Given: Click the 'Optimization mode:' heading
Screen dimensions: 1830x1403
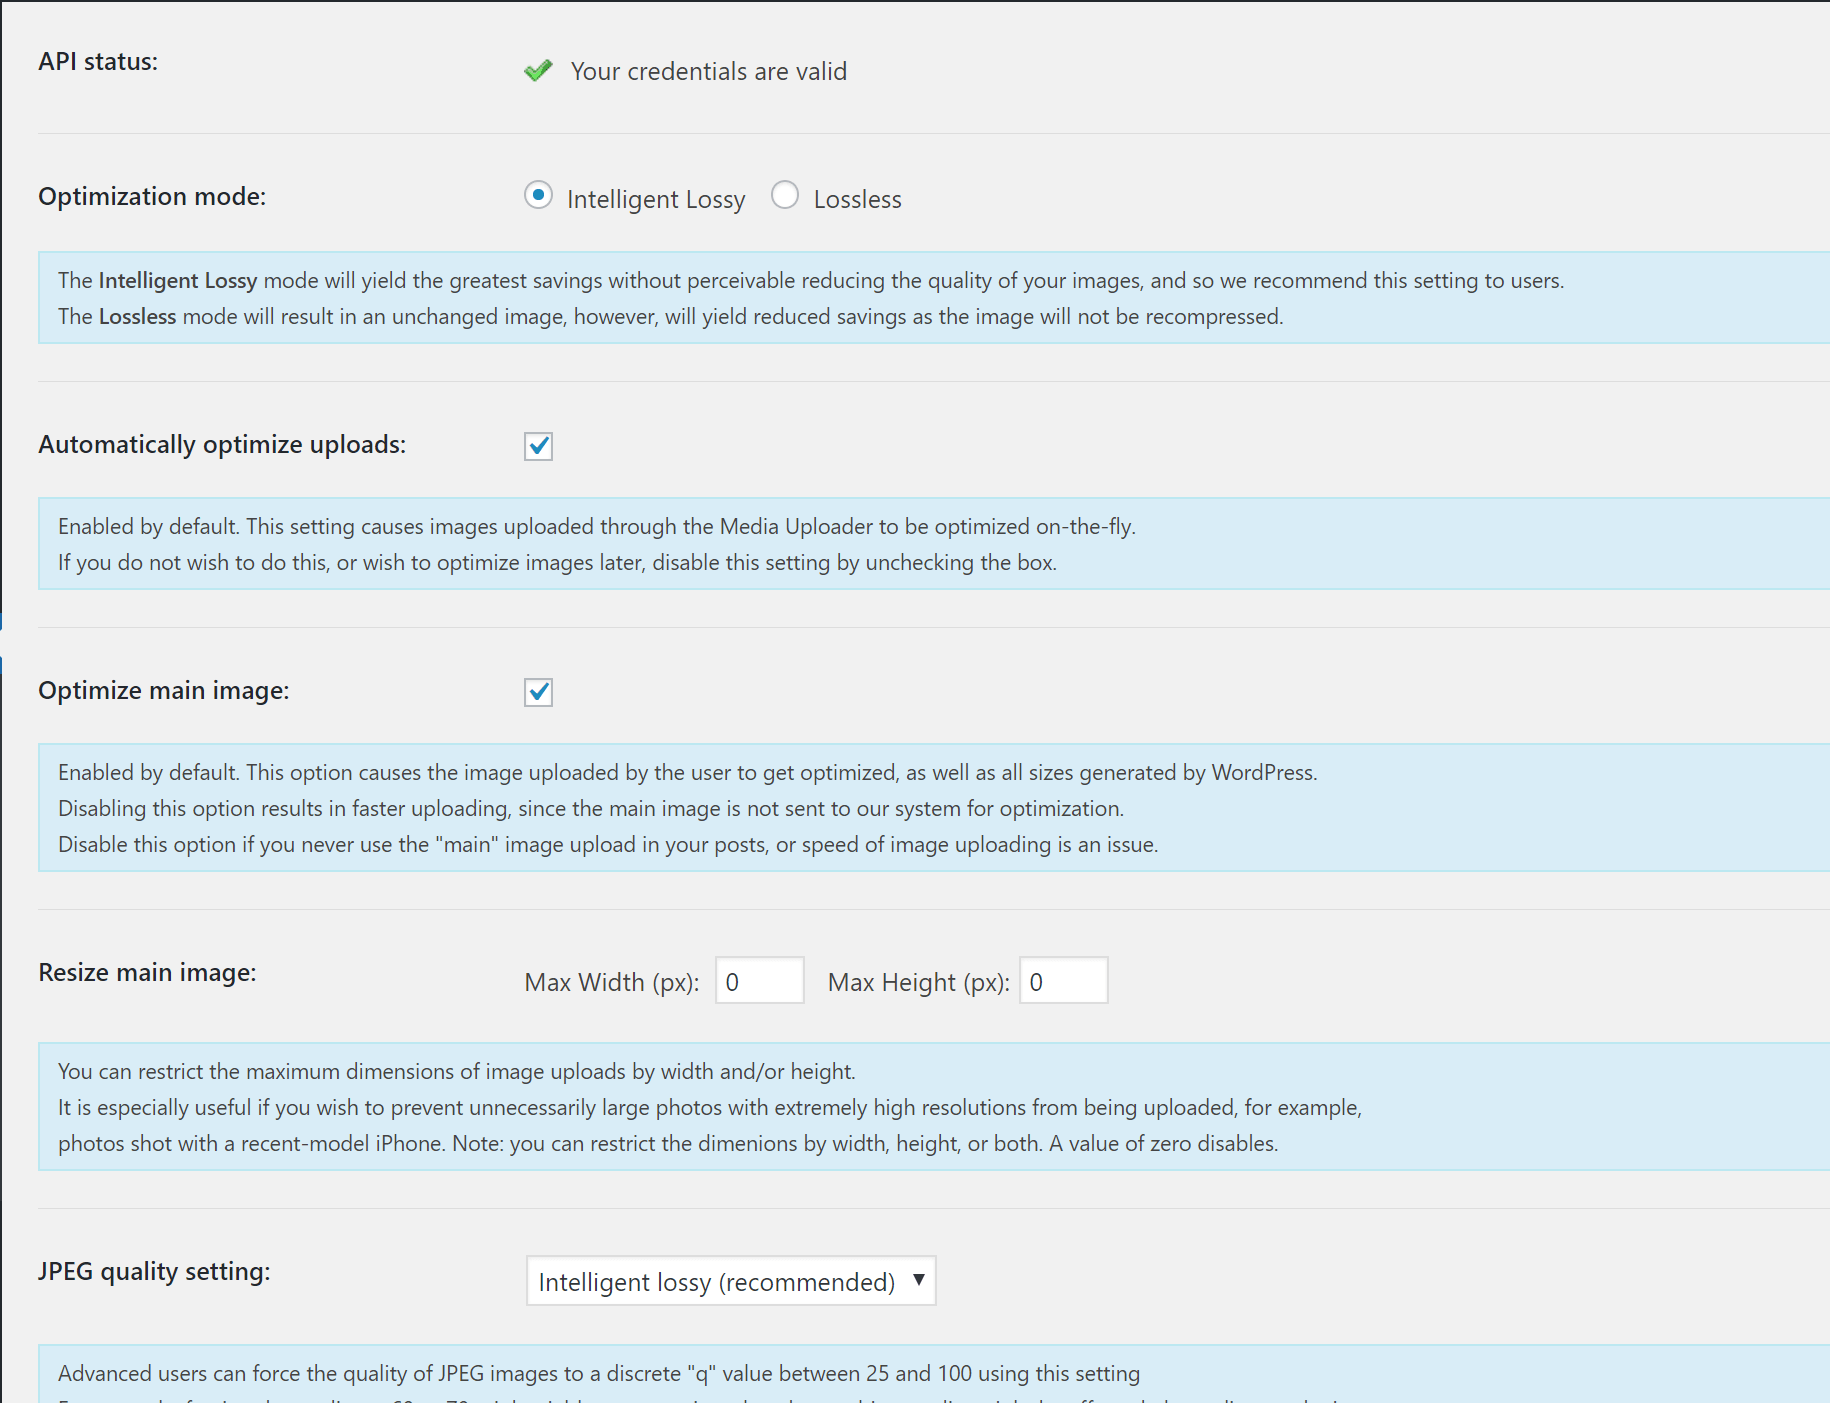Looking at the screenshot, I should pyautogui.click(x=152, y=196).
